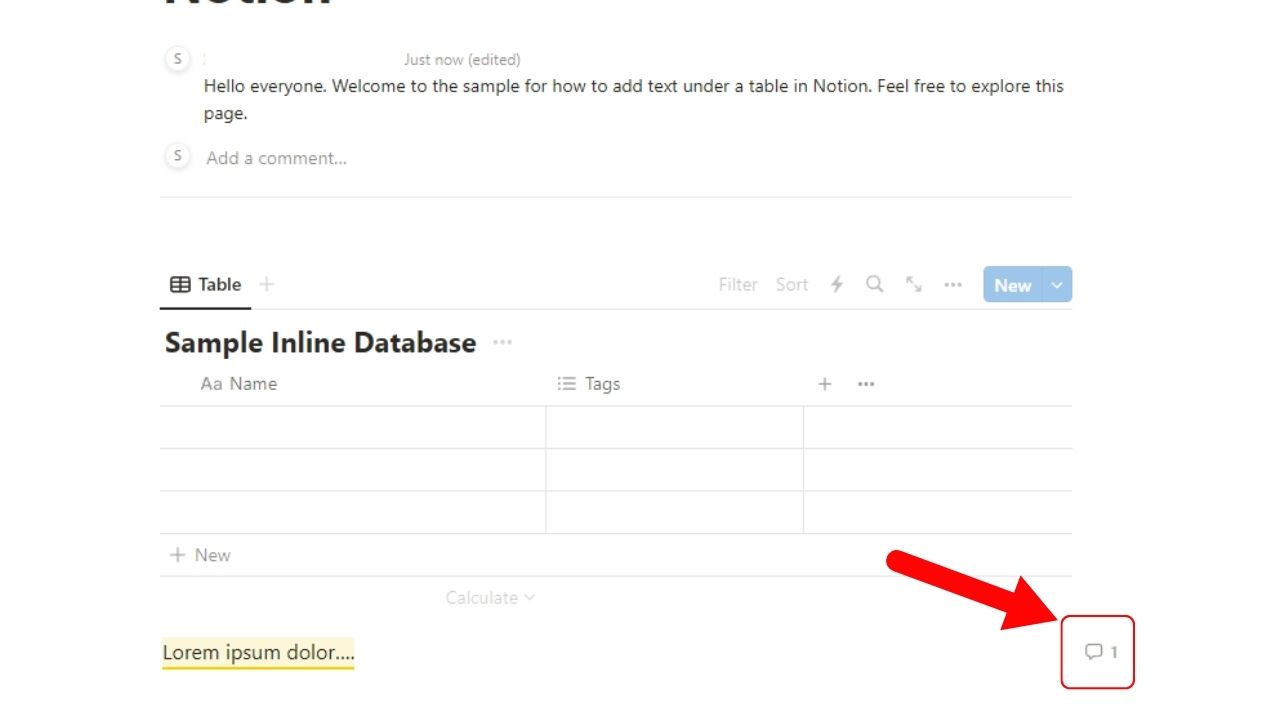1280x720 pixels.
Task: Click the S avatar beside the posted comment
Action: [x=177, y=59]
